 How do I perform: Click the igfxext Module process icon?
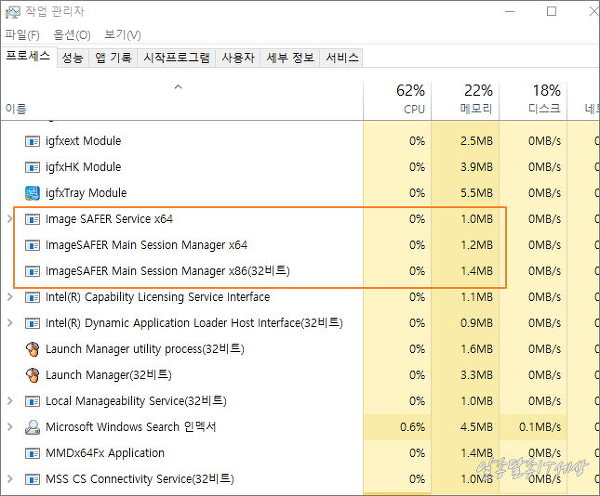click(x=32, y=141)
